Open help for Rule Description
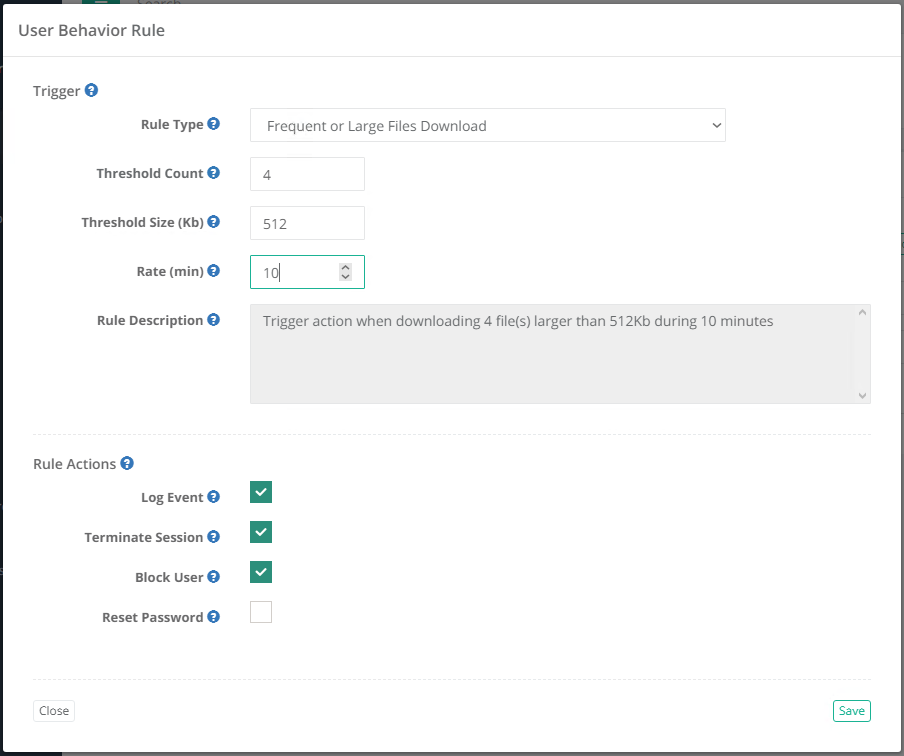 pyautogui.click(x=214, y=320)
